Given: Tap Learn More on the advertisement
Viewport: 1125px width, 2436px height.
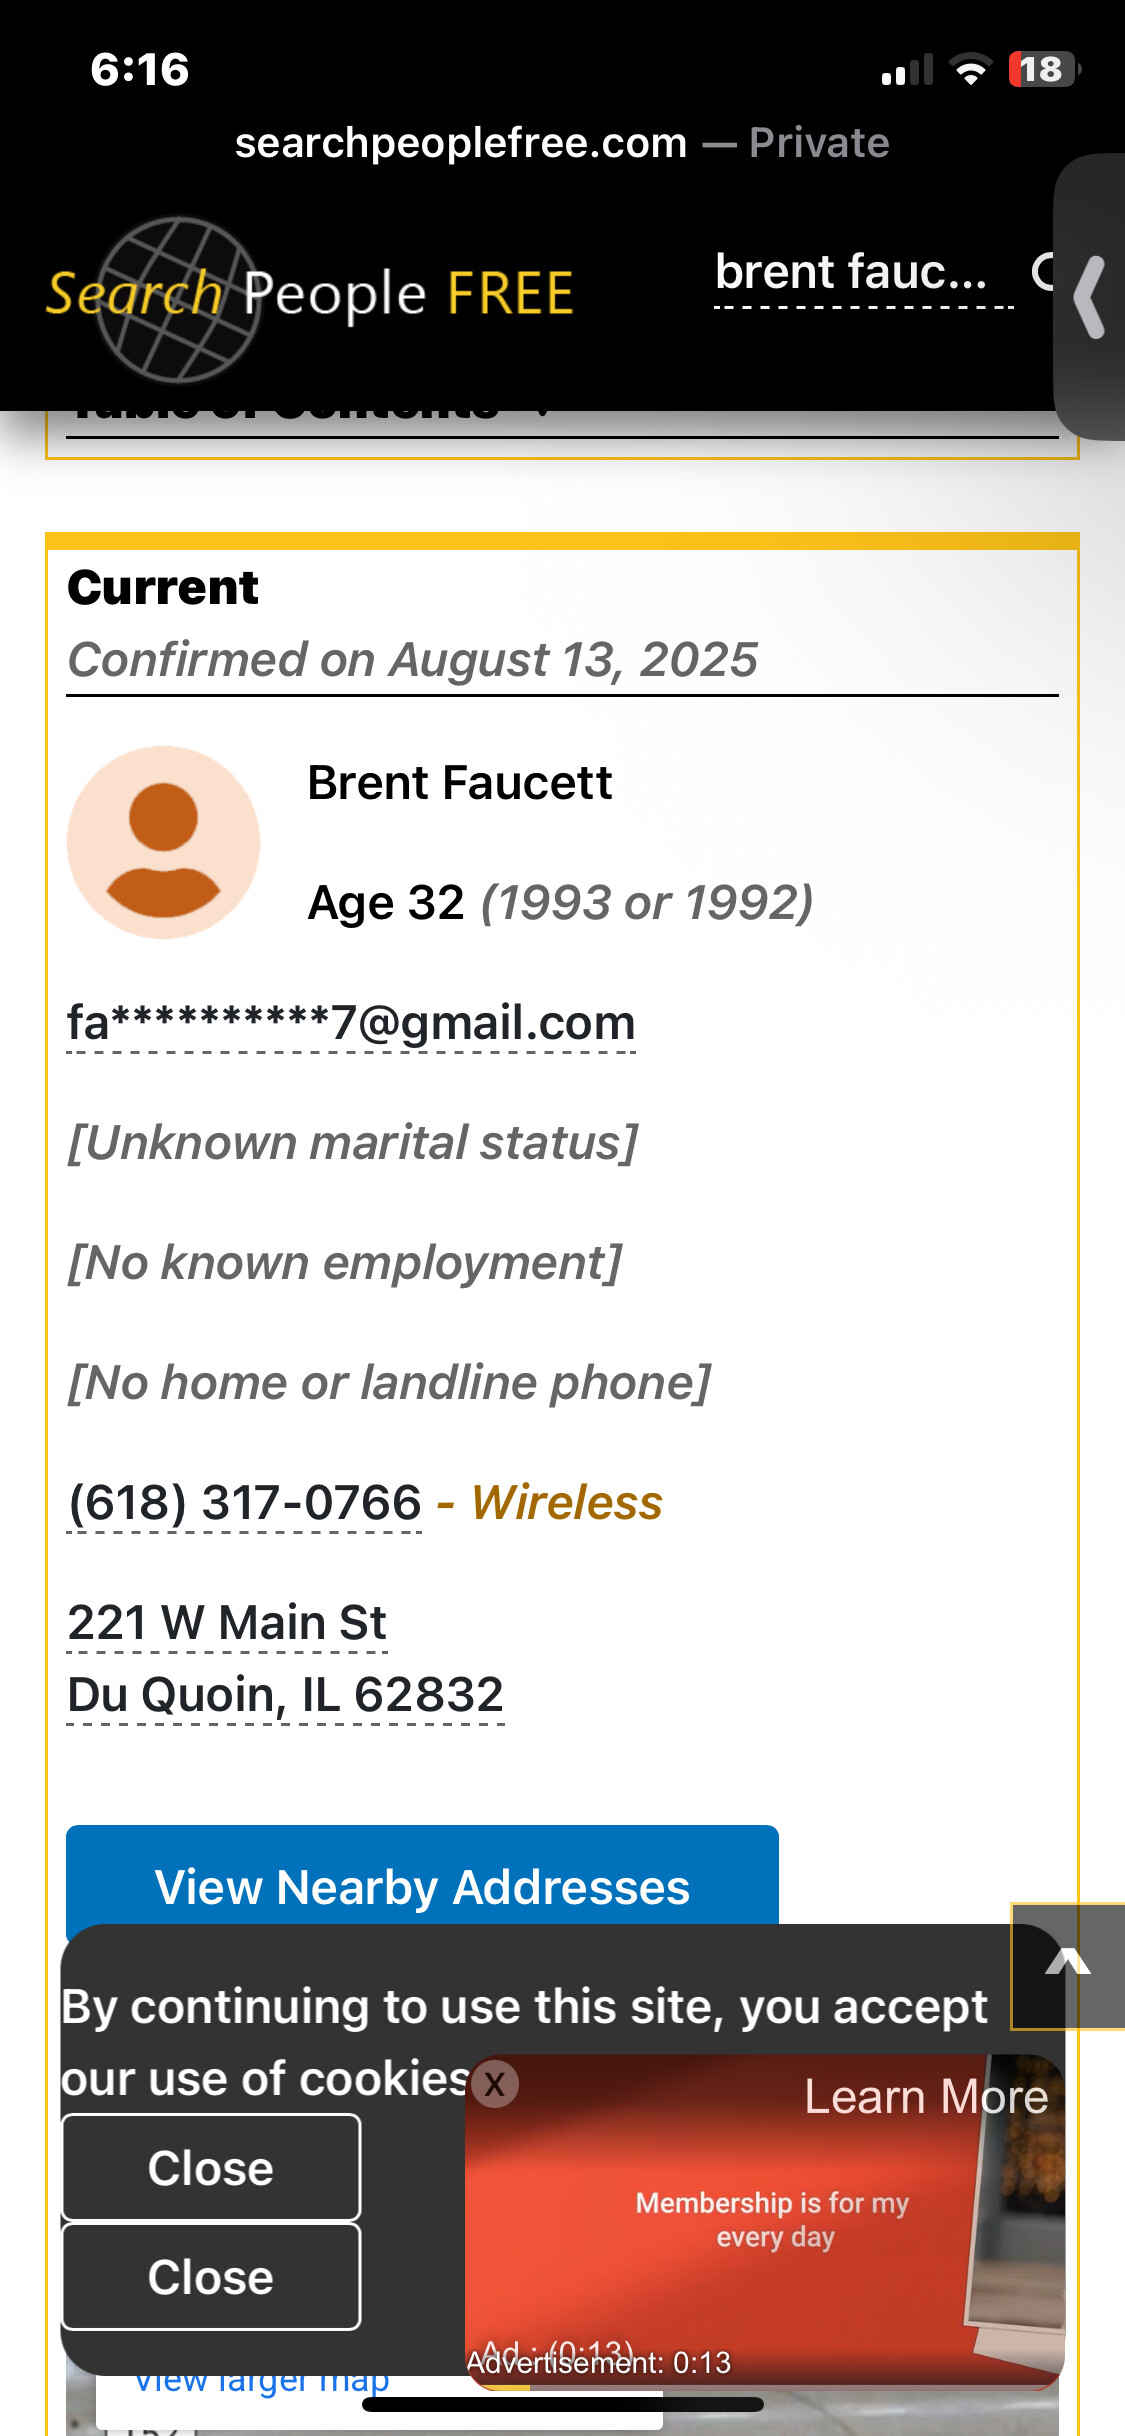Looking at the screenshot, I should coord(925,2098).
